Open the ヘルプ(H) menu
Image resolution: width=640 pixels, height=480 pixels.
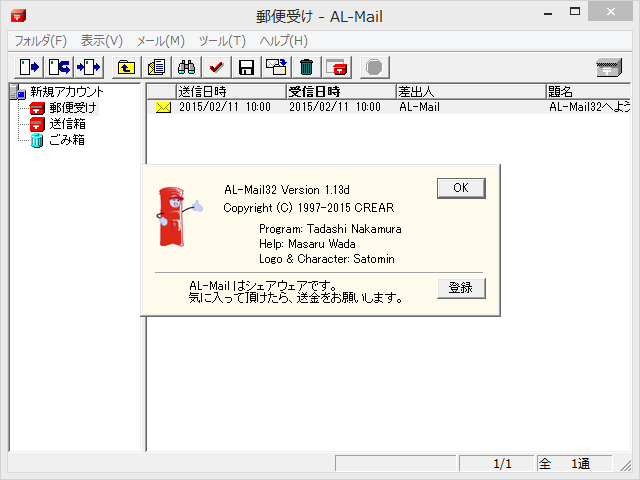pyautogui.click(x=283, y=41)
